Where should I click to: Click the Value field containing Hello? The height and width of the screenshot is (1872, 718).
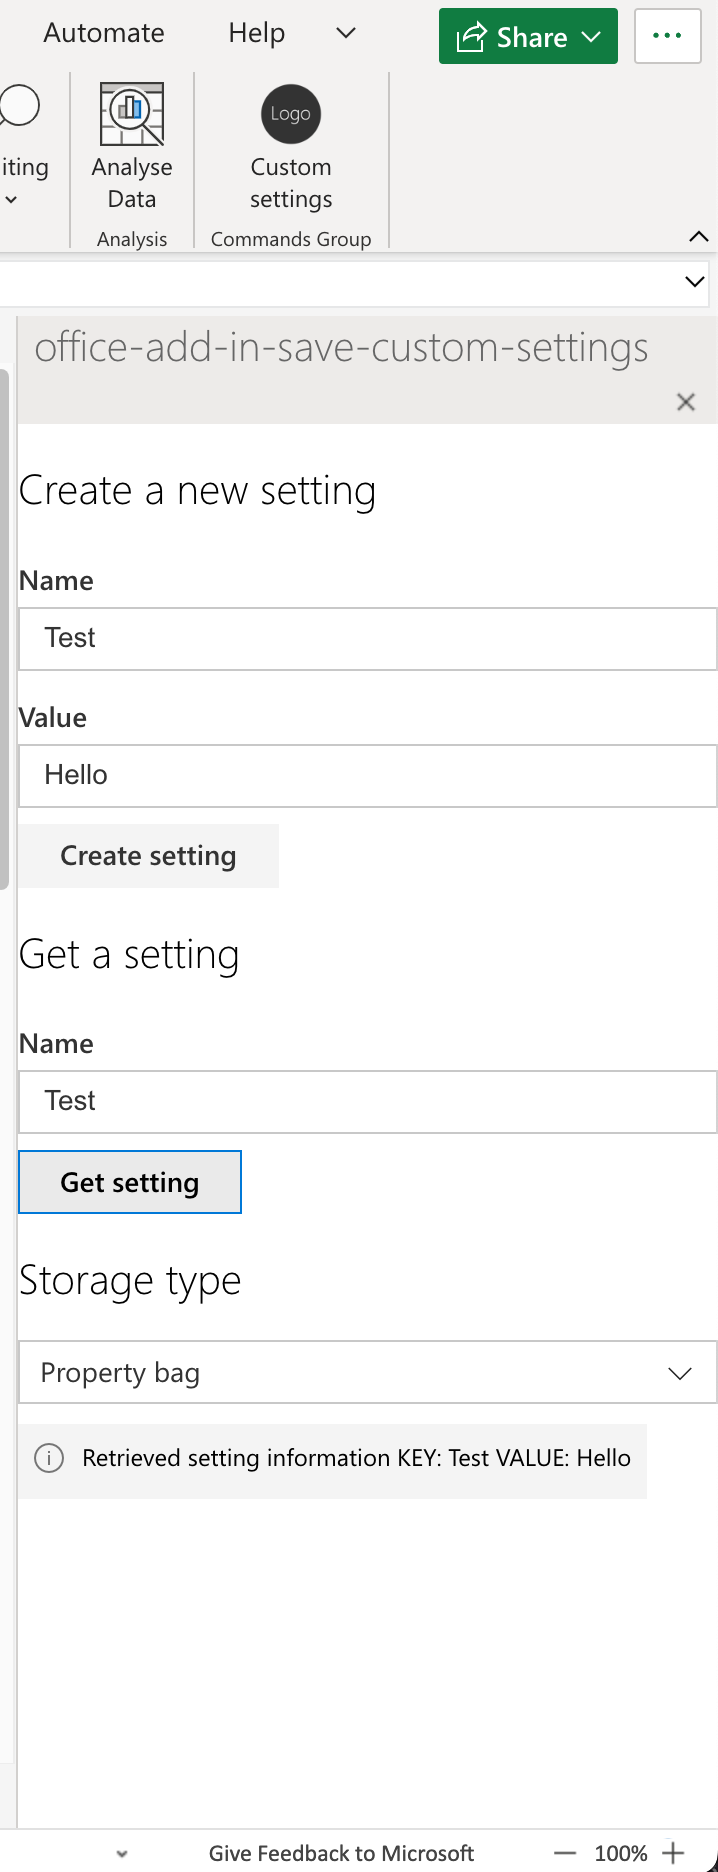click(367, 775)
